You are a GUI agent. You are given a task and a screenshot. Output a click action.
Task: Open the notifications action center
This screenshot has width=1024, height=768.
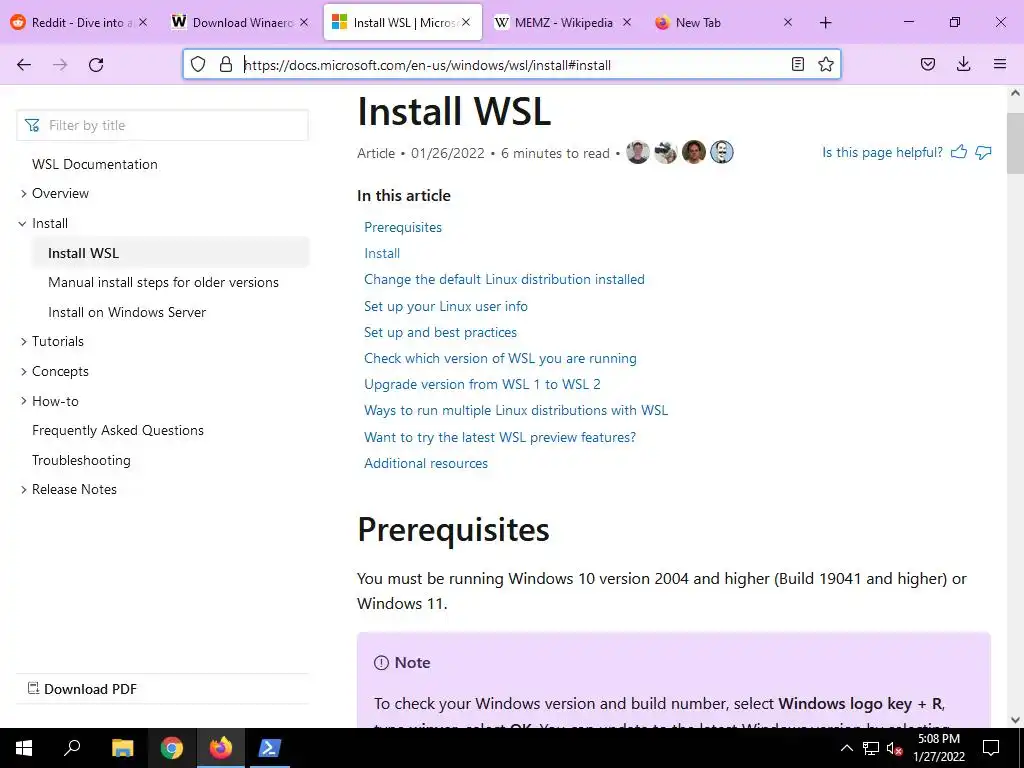click(991, 748)
